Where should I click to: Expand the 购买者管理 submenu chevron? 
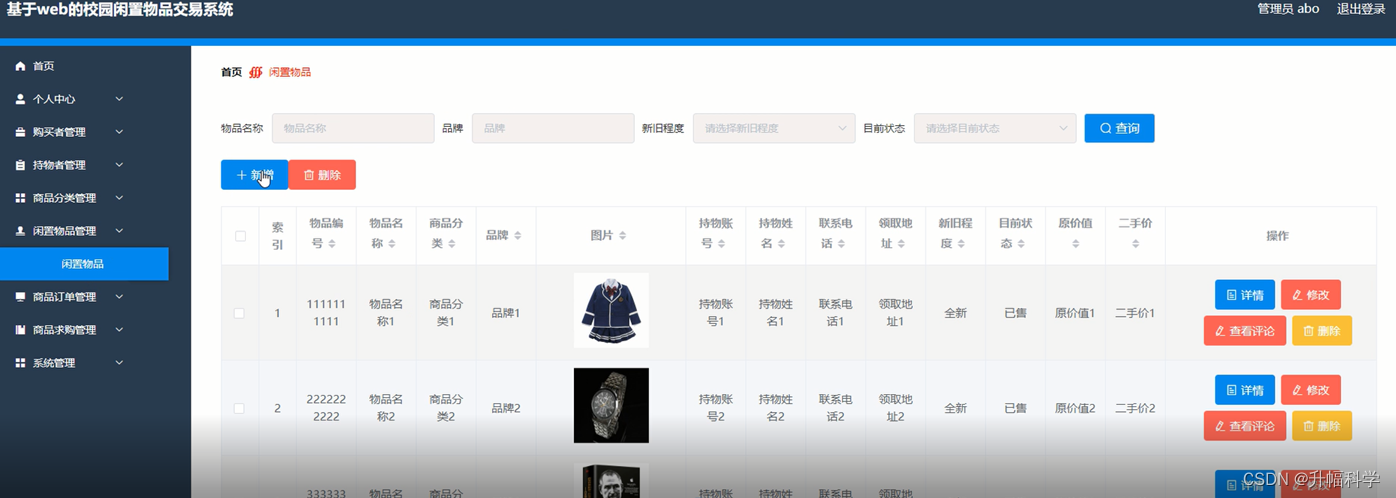point(119,132)
